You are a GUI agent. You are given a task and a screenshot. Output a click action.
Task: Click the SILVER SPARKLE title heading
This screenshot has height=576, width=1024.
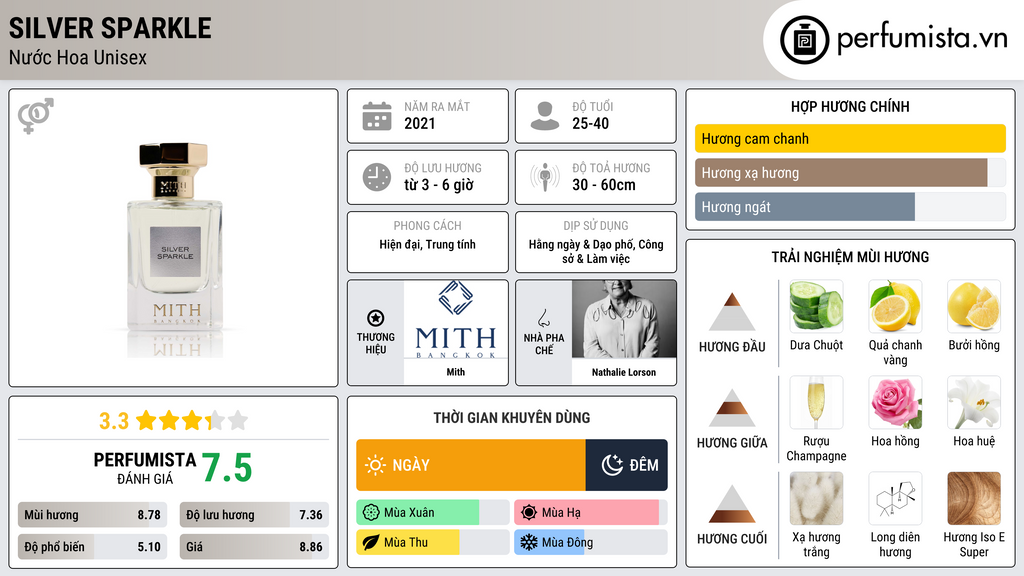coord(110,29)
